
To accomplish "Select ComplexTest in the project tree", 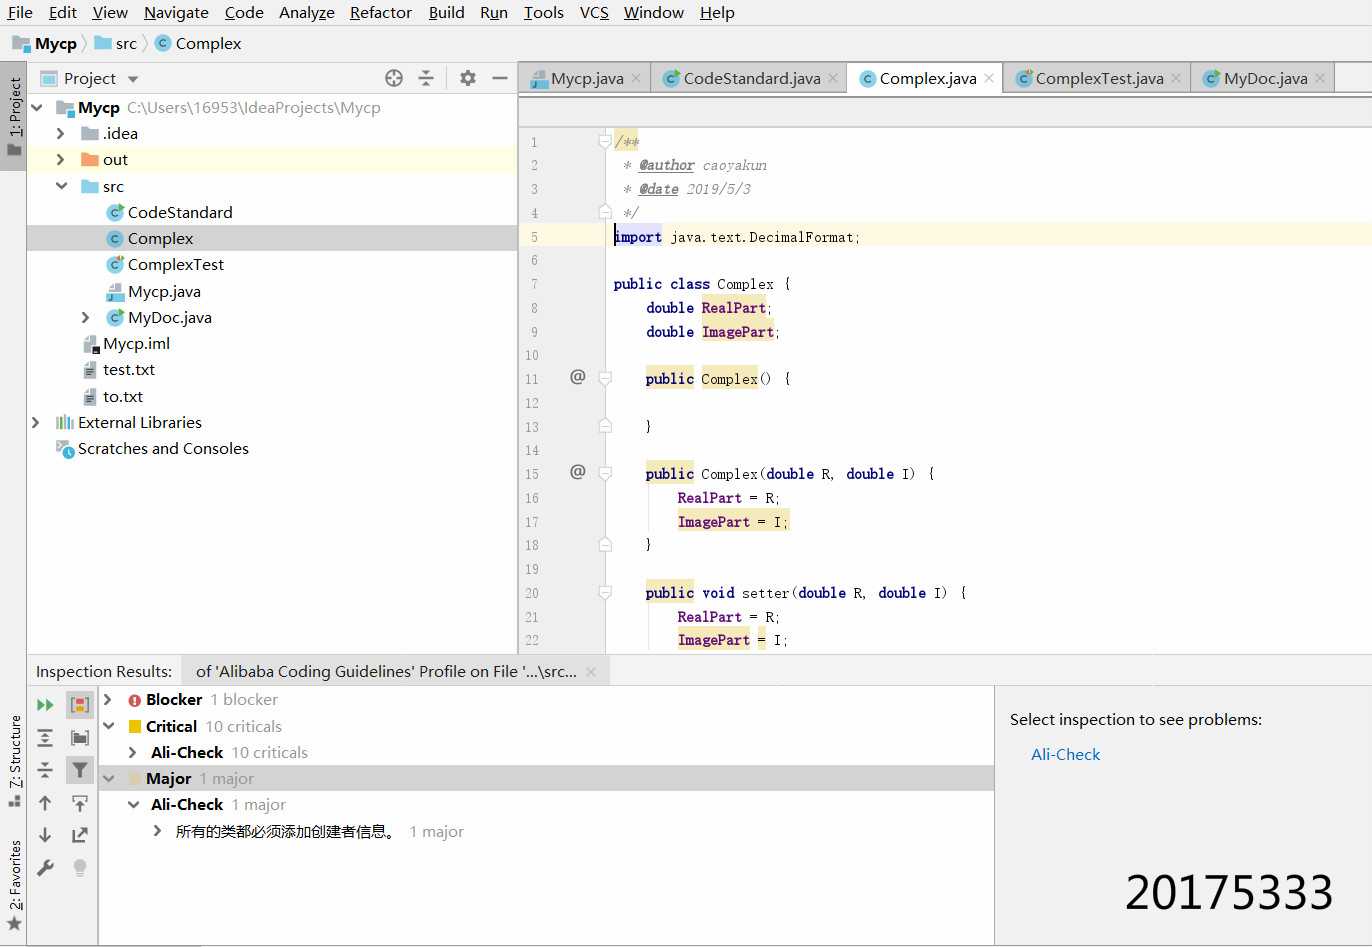I will coord(176,264).
